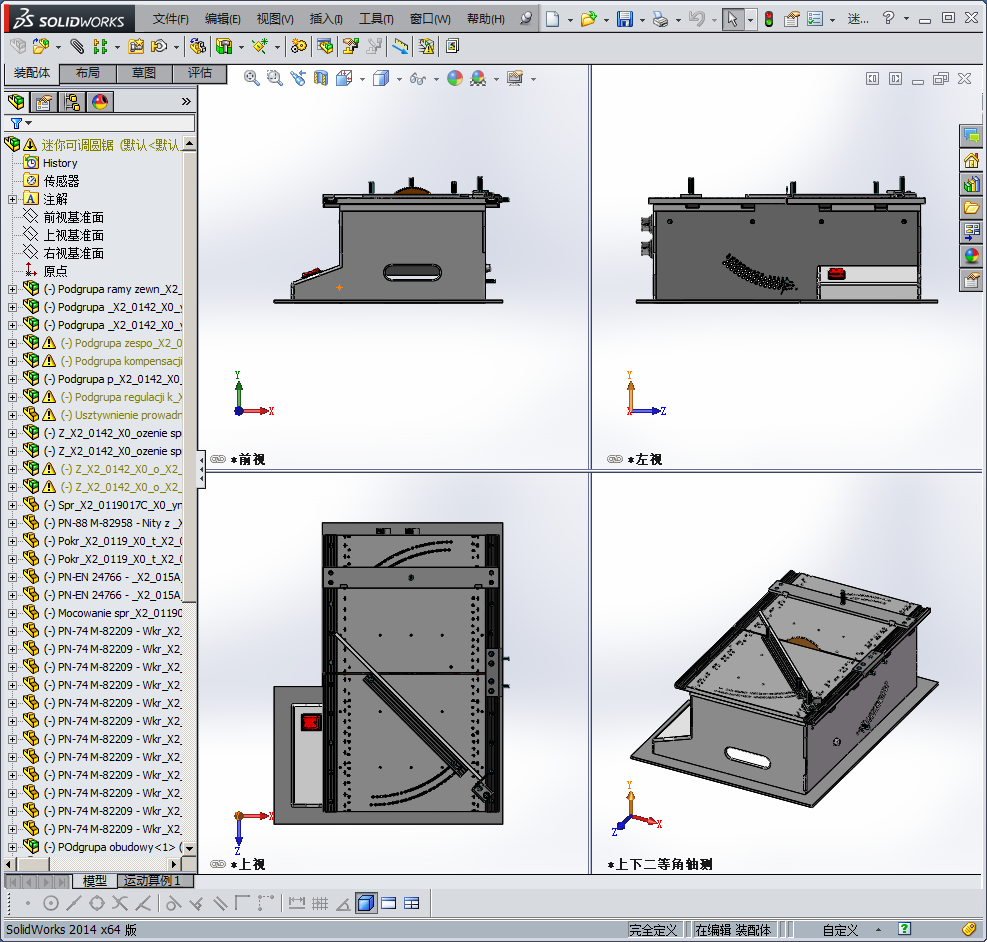Switch to the 草图 (Sketch) tab
The width and height of the screenshot is (987, 942).
coord(143,73)
